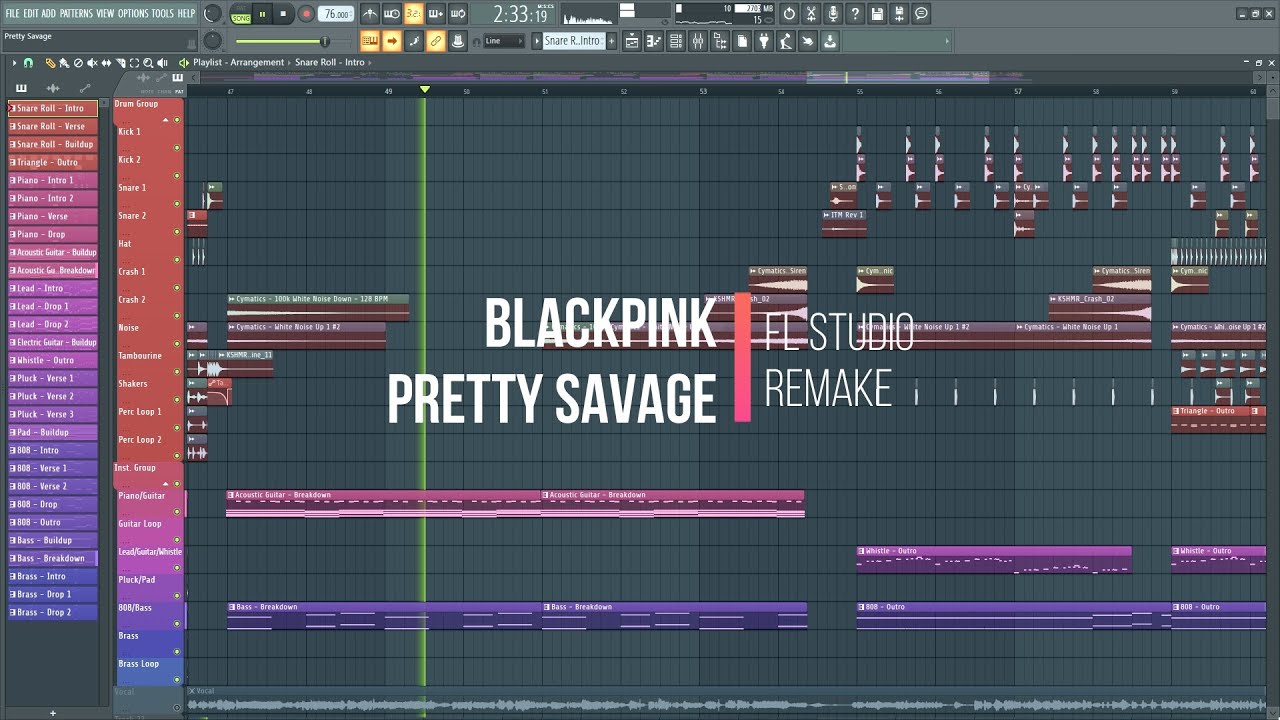This screenshot has height=720, width=1280.
Task: Save the project with the floppy icon
Action: pyautogui.click(x=877, y=14)
